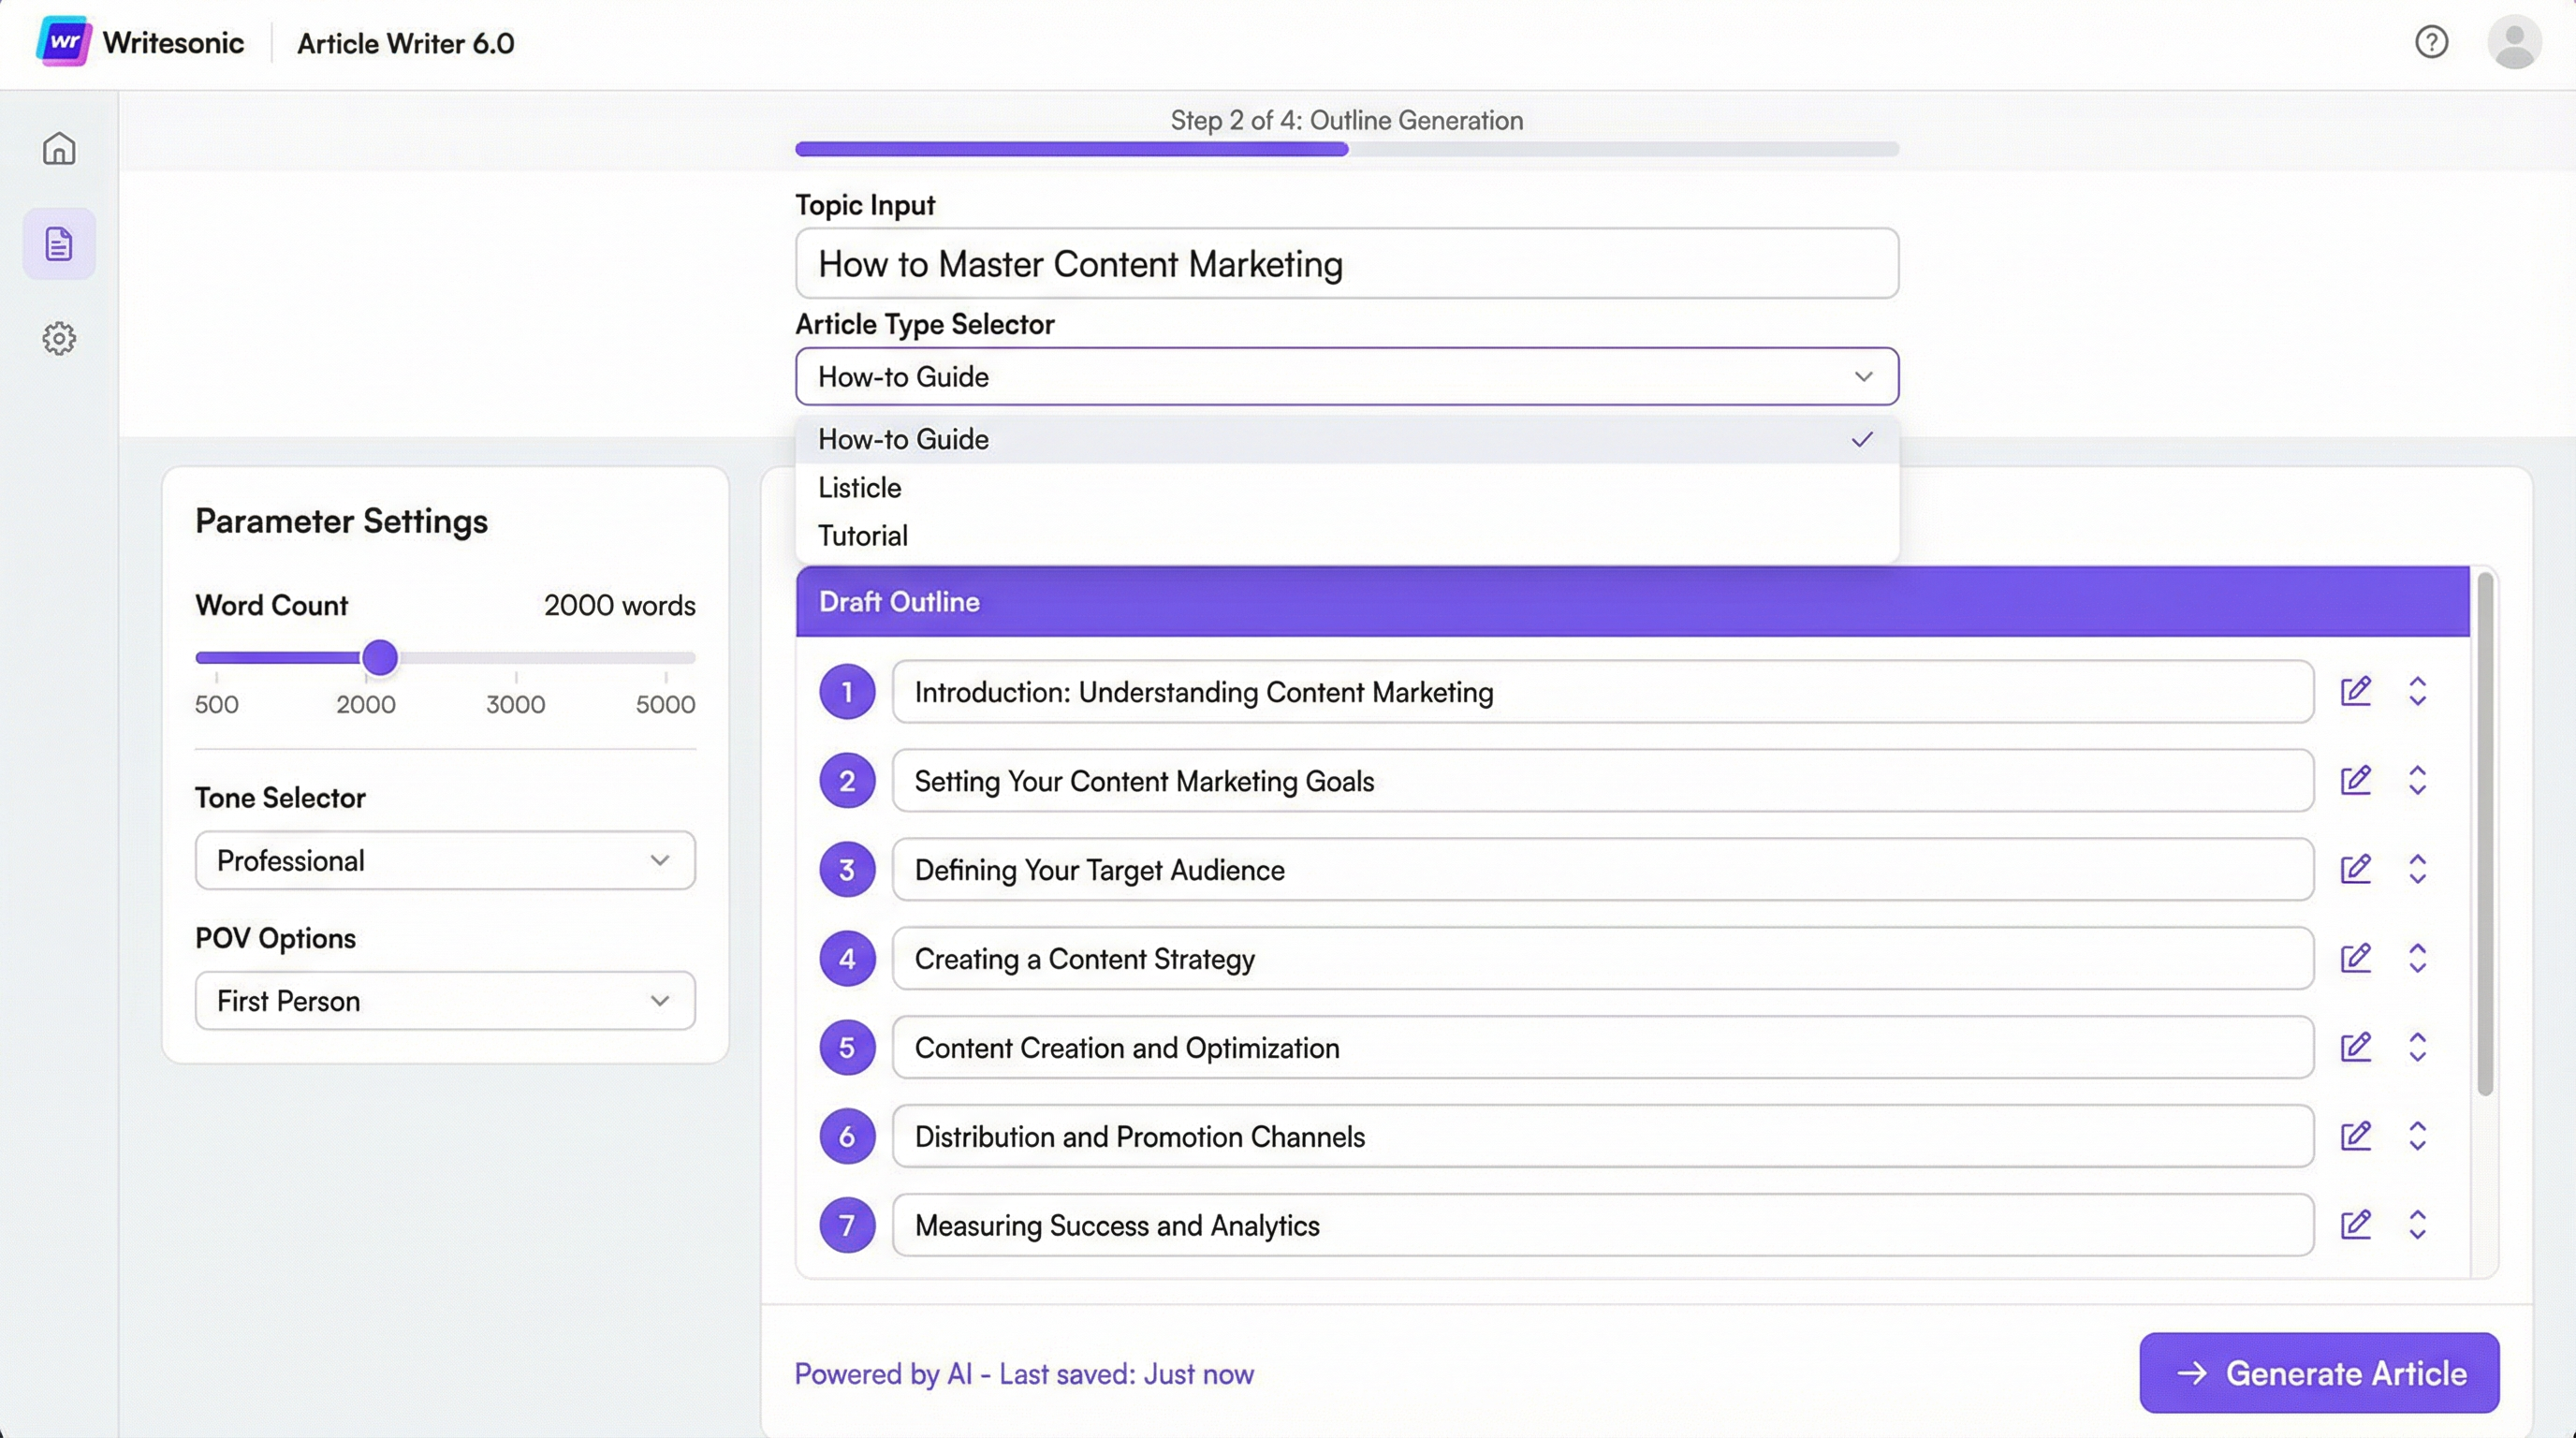Click the checkmark next to How-to Guide
The width and height of the screenshot is (2576, 1438).
tap(1861, 439)
